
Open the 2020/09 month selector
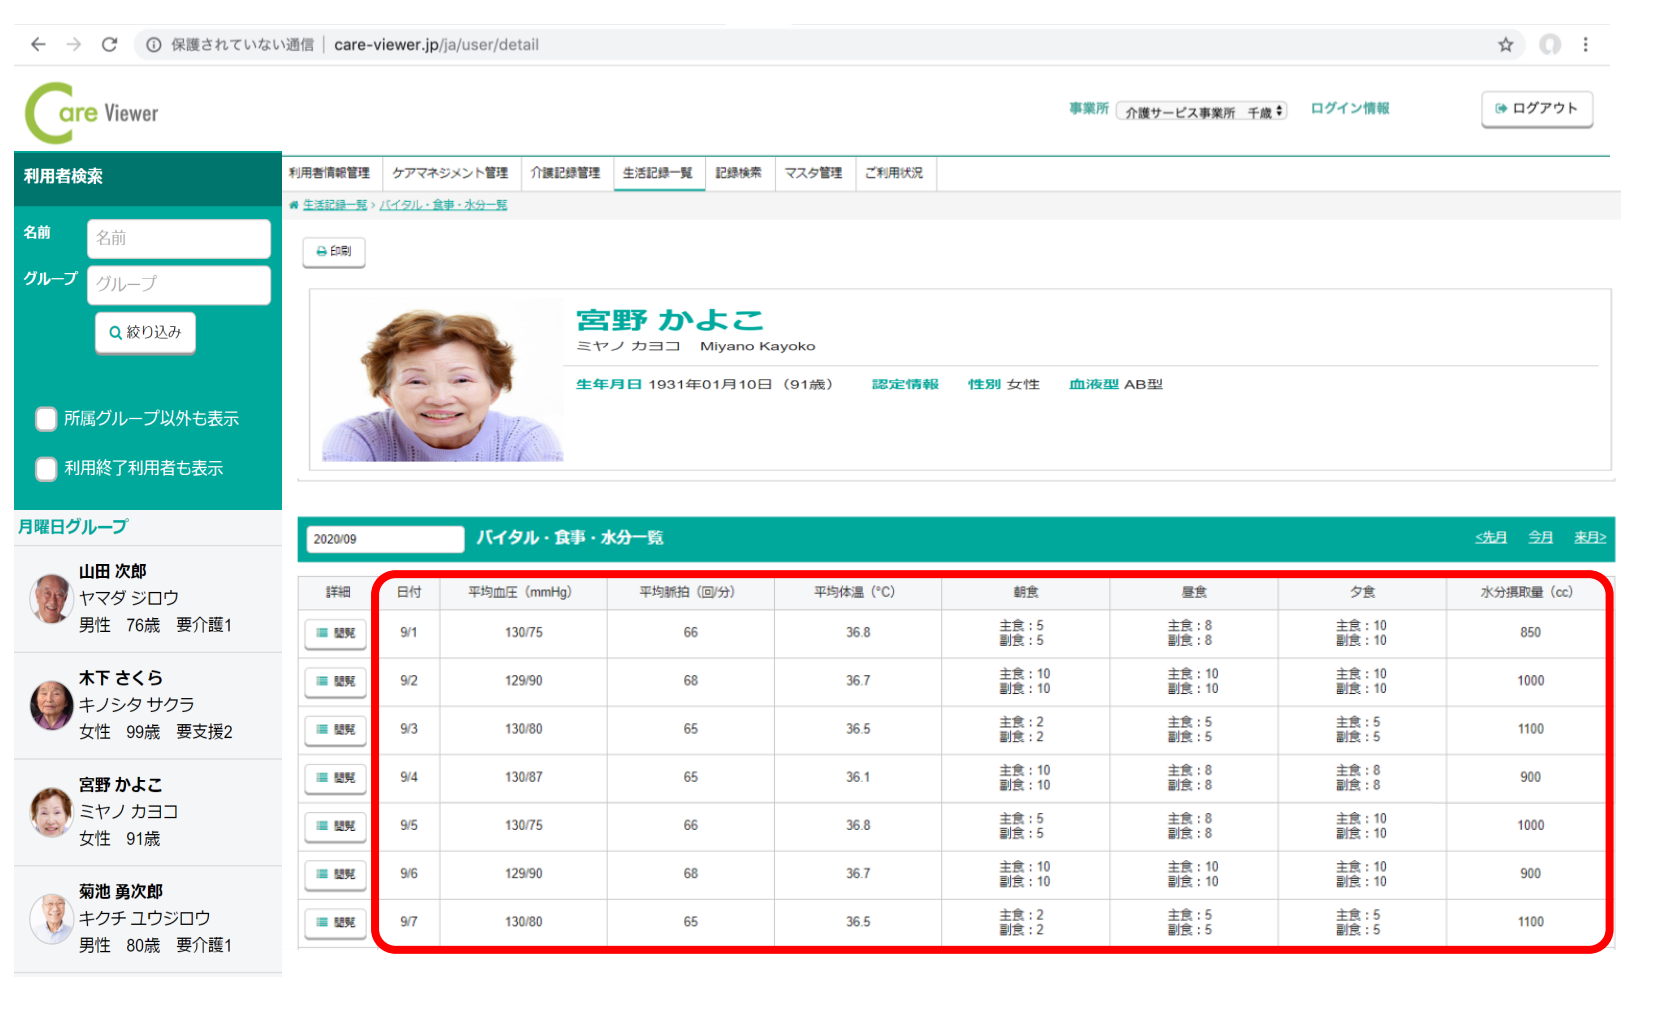385,539
